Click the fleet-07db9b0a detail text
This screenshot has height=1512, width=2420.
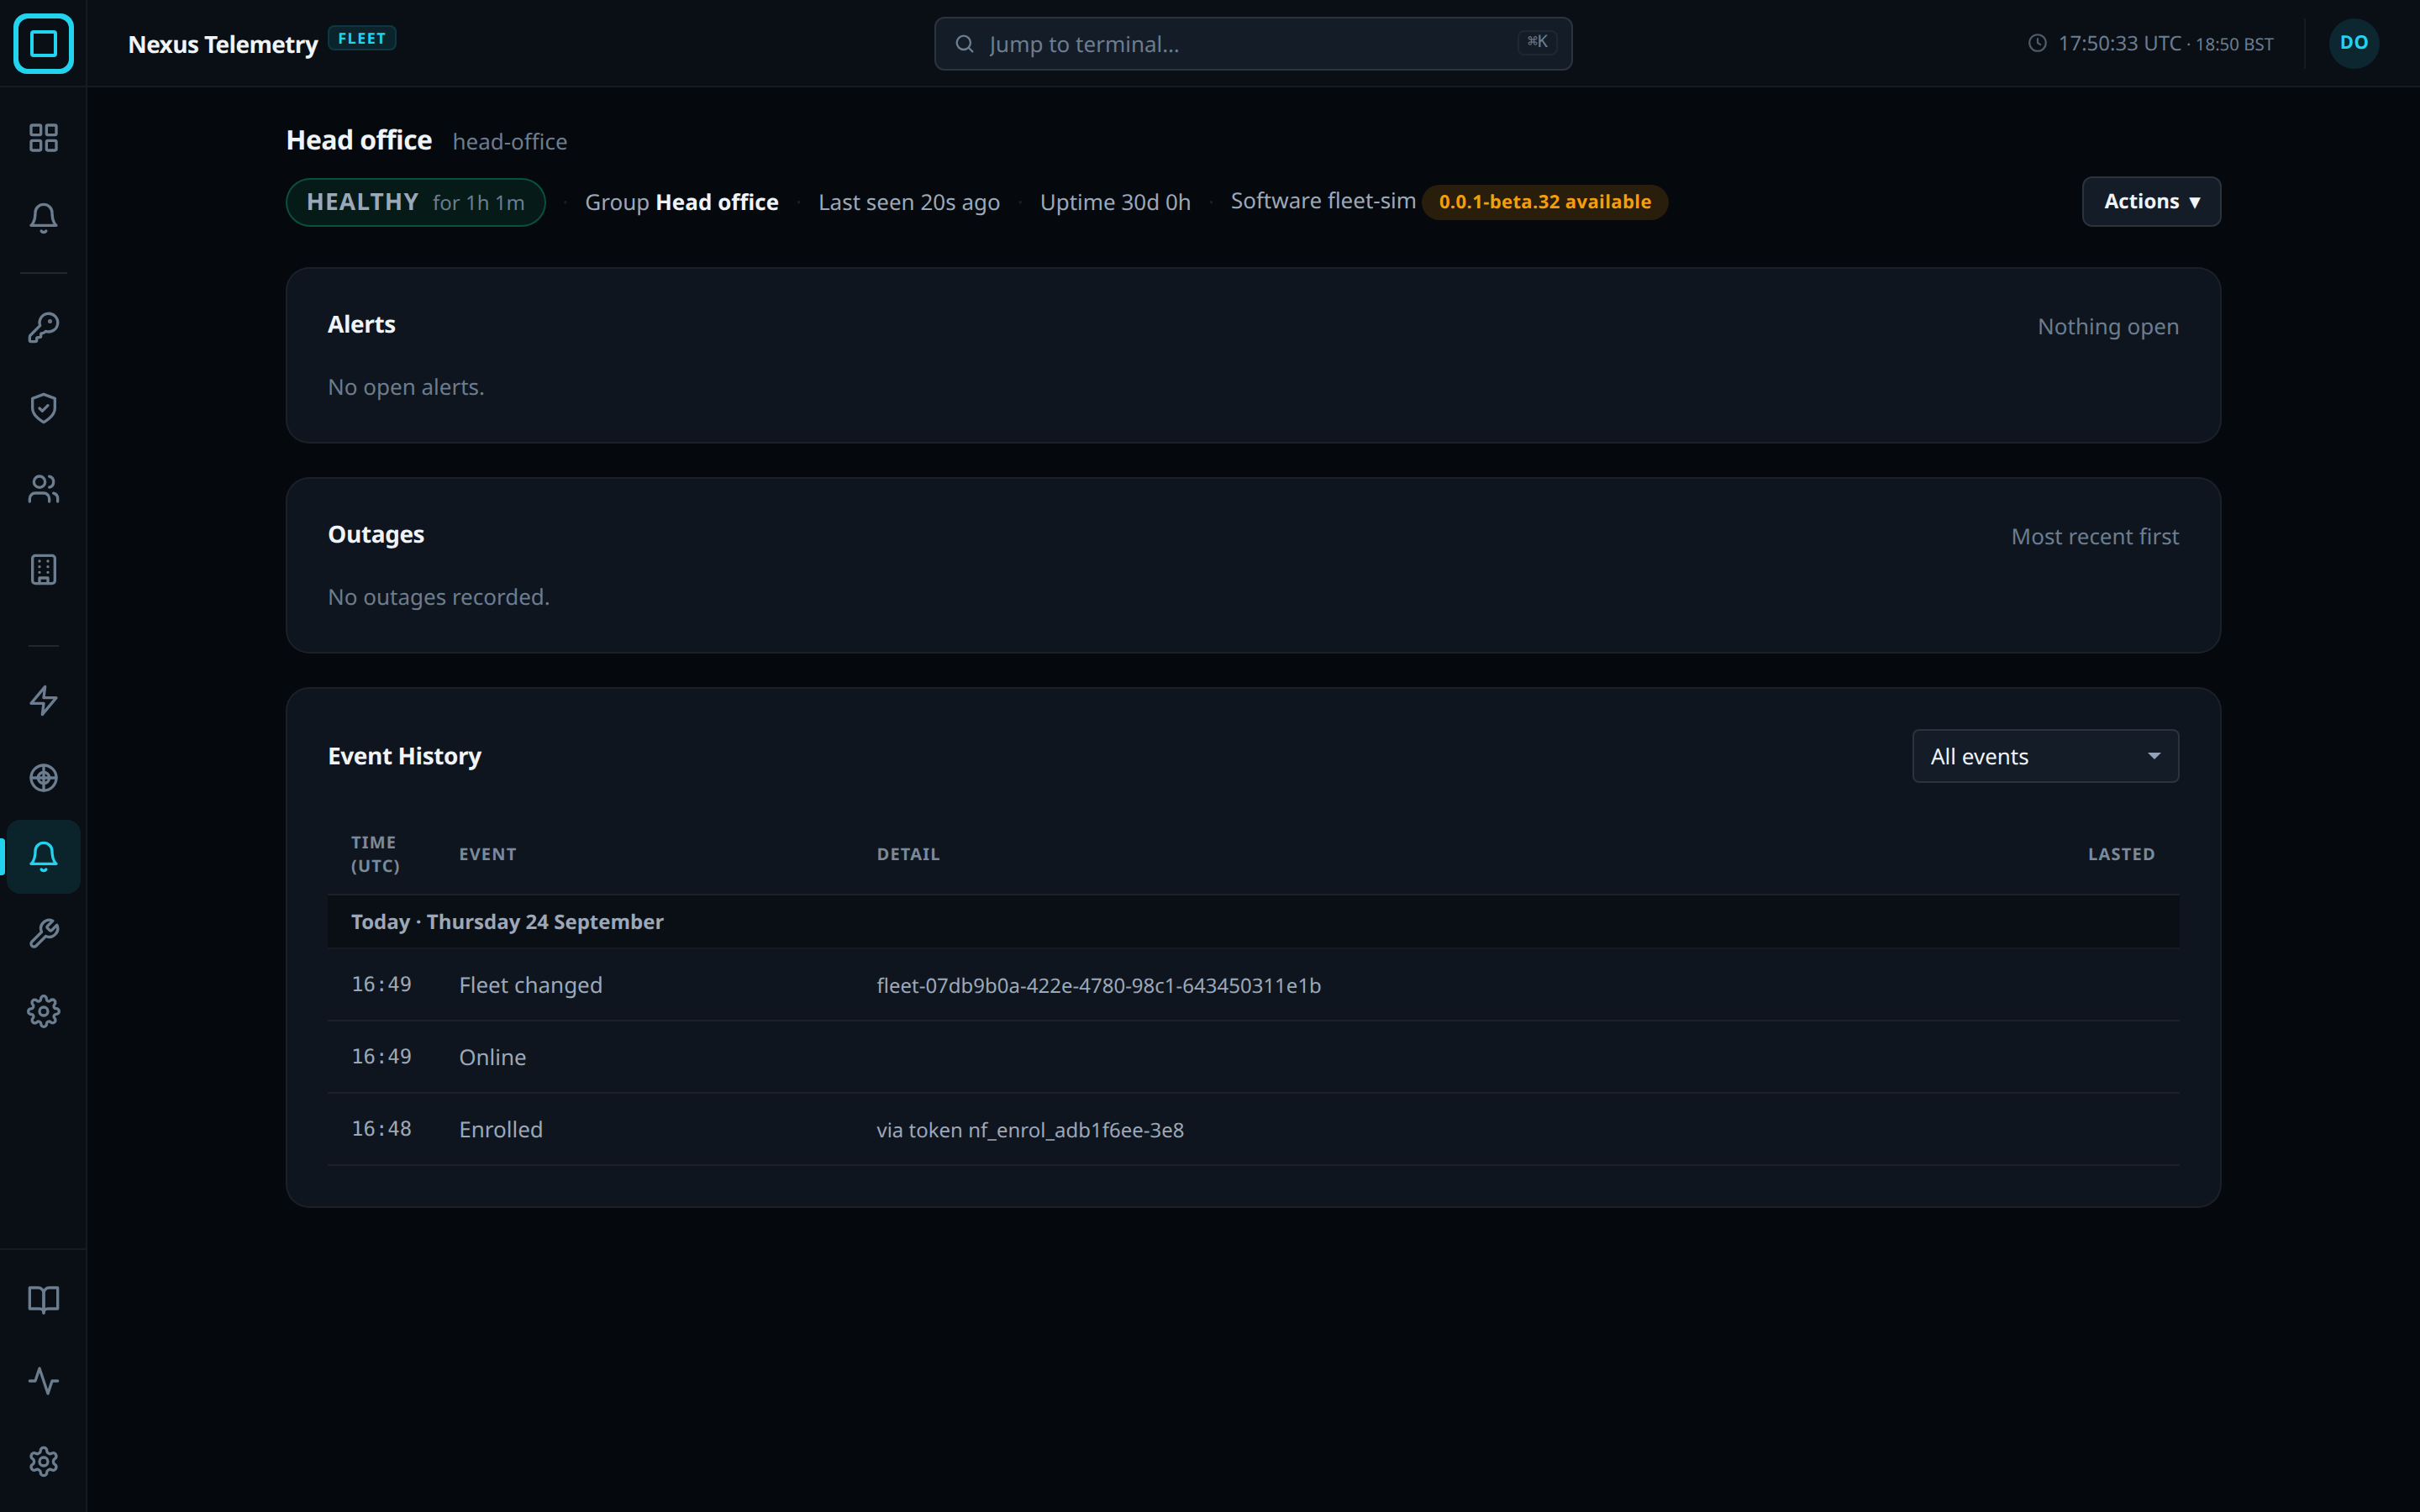(1098, 986)
